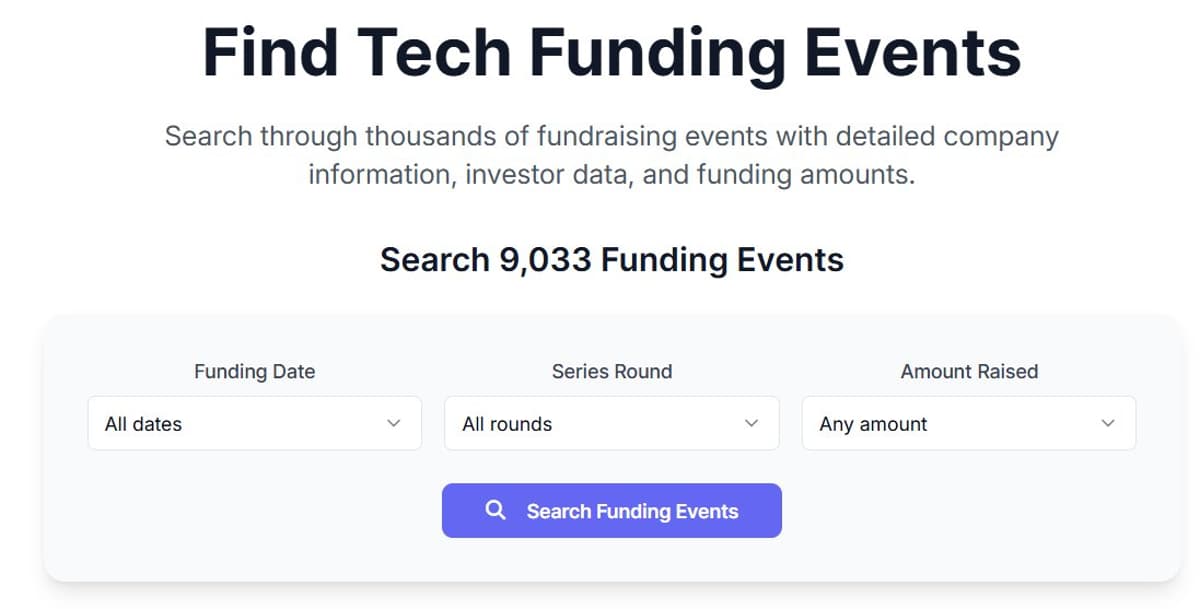Image resolution: width=1200 pixels, height=609 pixels.
Task: Click the chevron on the Series Round dropdown
Action: click(x=751, y=423)
